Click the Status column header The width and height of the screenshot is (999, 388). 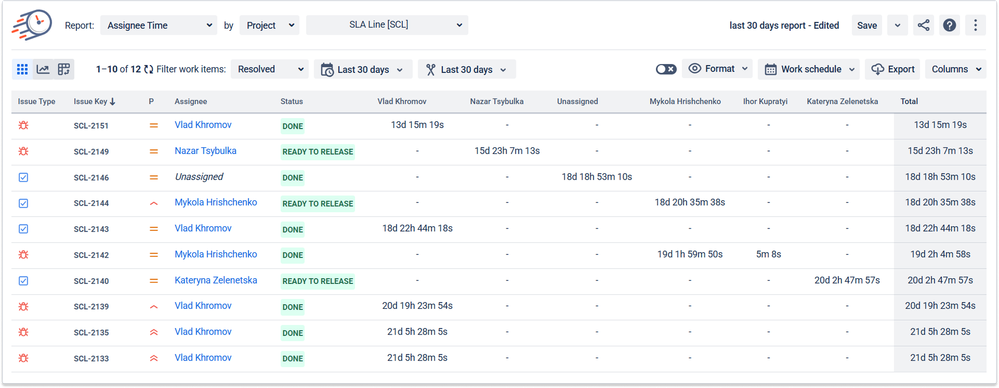click(292, 101)
